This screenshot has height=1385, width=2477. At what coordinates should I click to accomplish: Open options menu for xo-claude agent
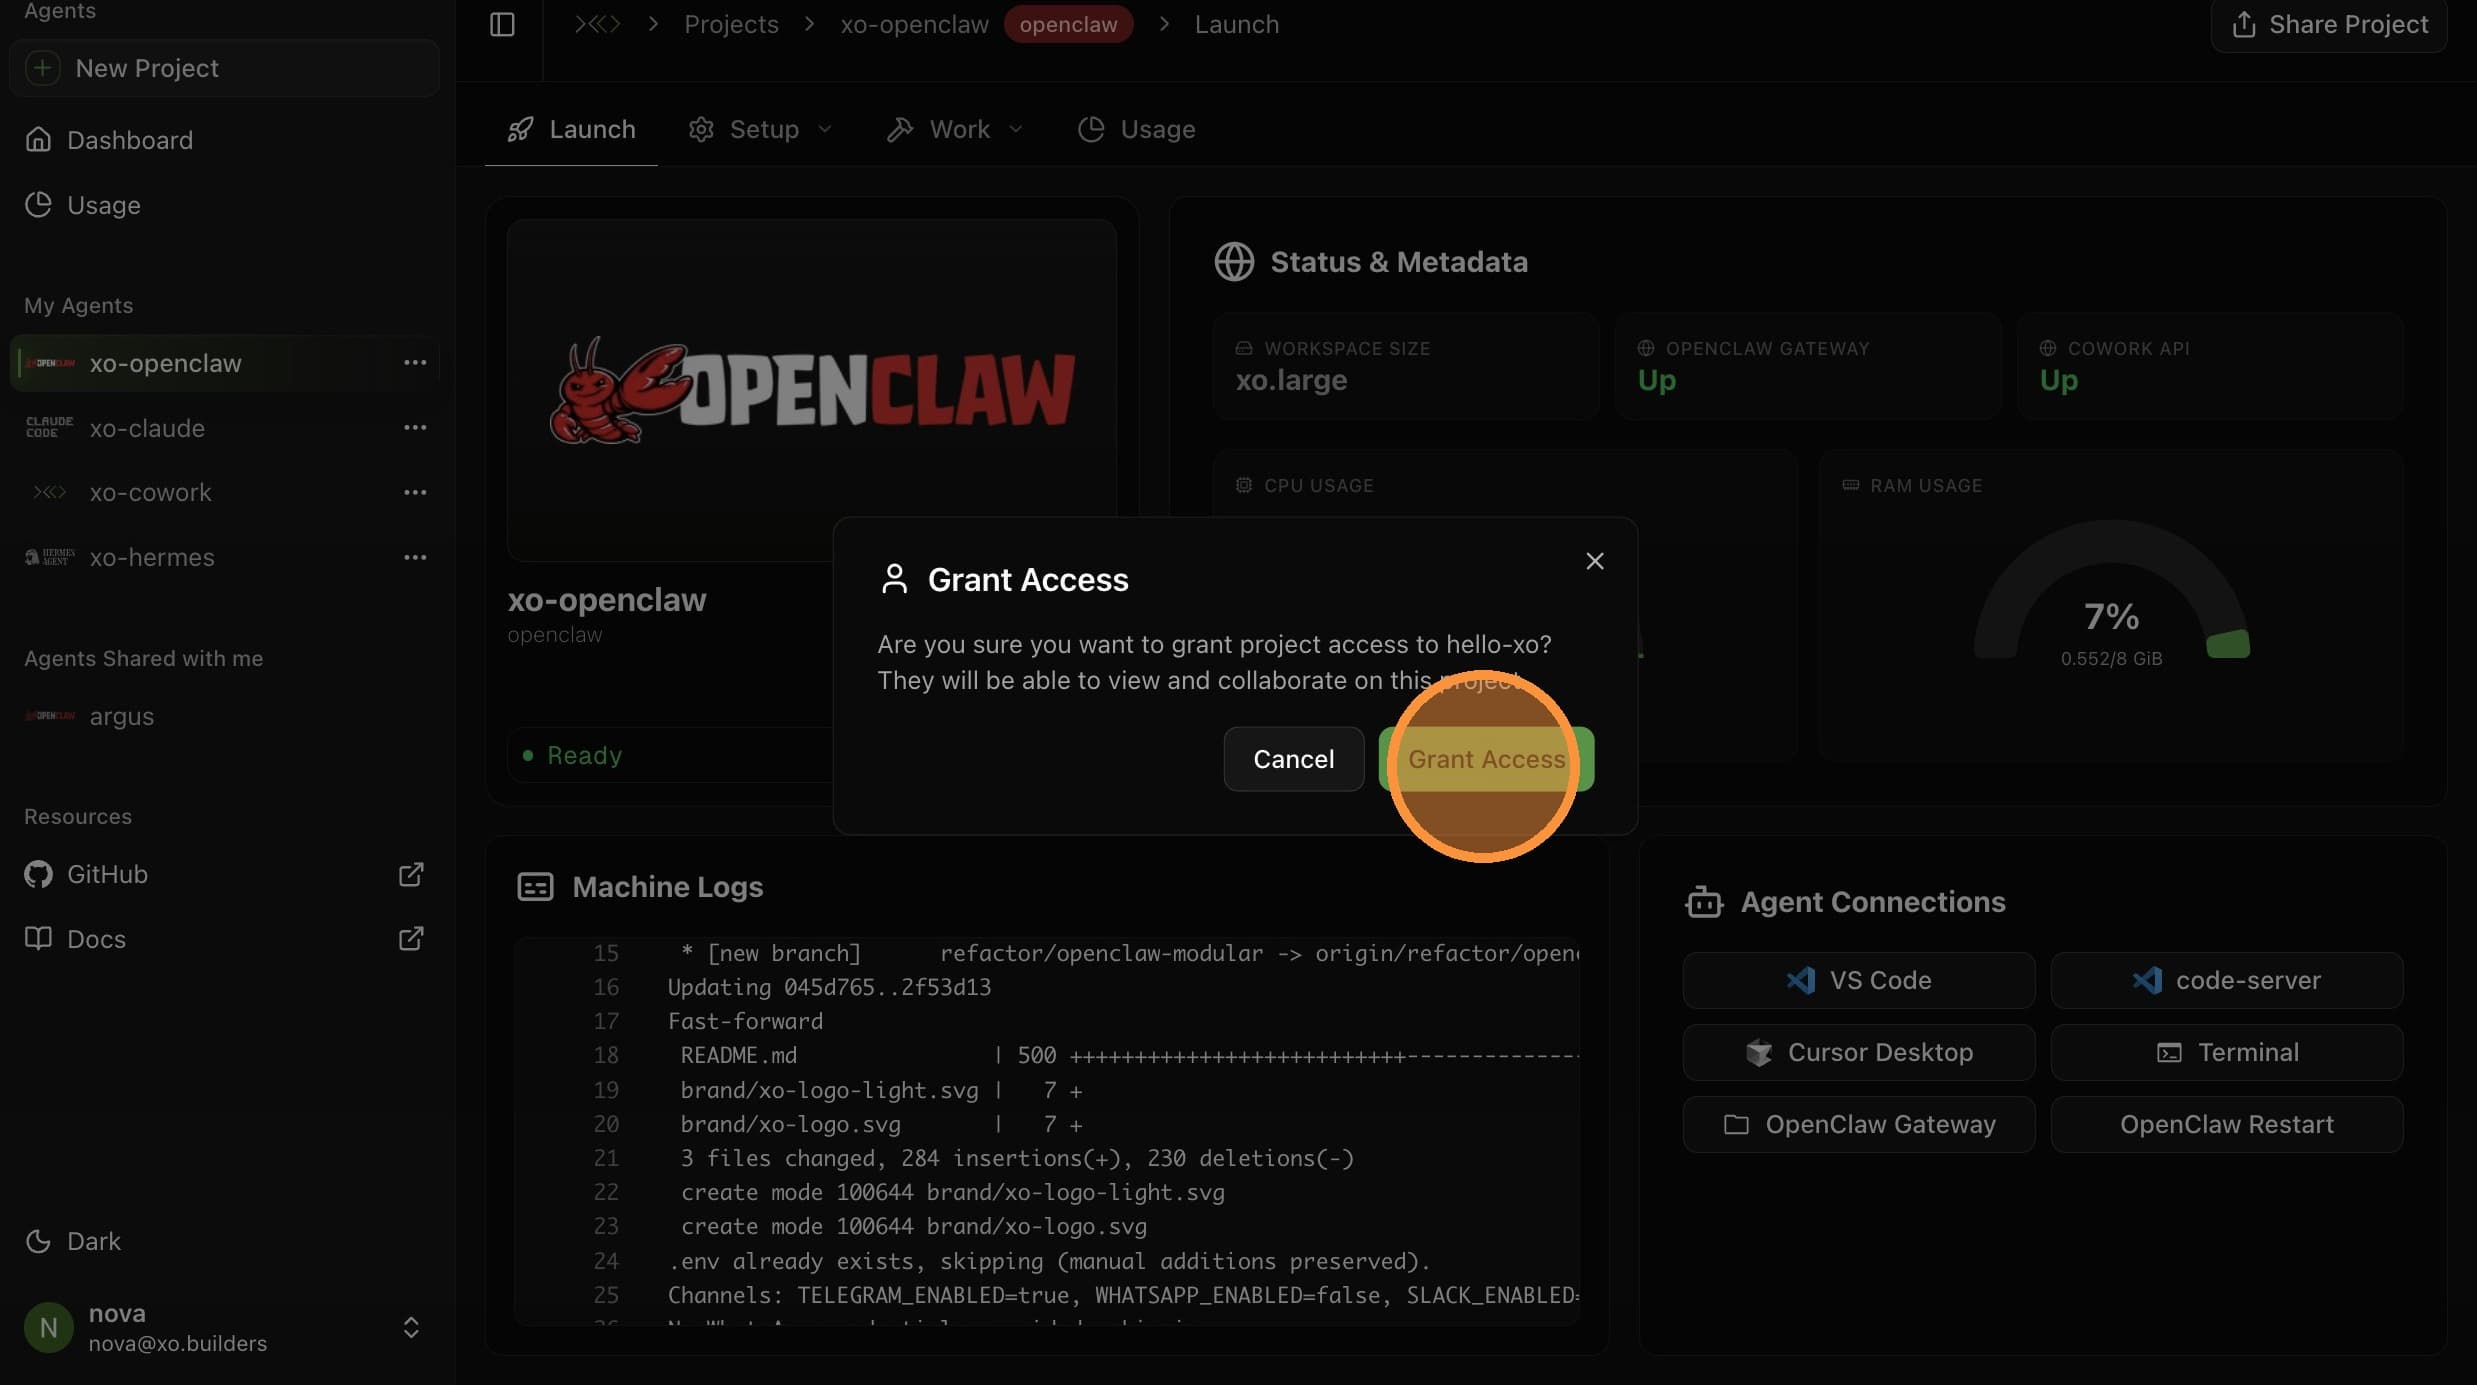415,428
